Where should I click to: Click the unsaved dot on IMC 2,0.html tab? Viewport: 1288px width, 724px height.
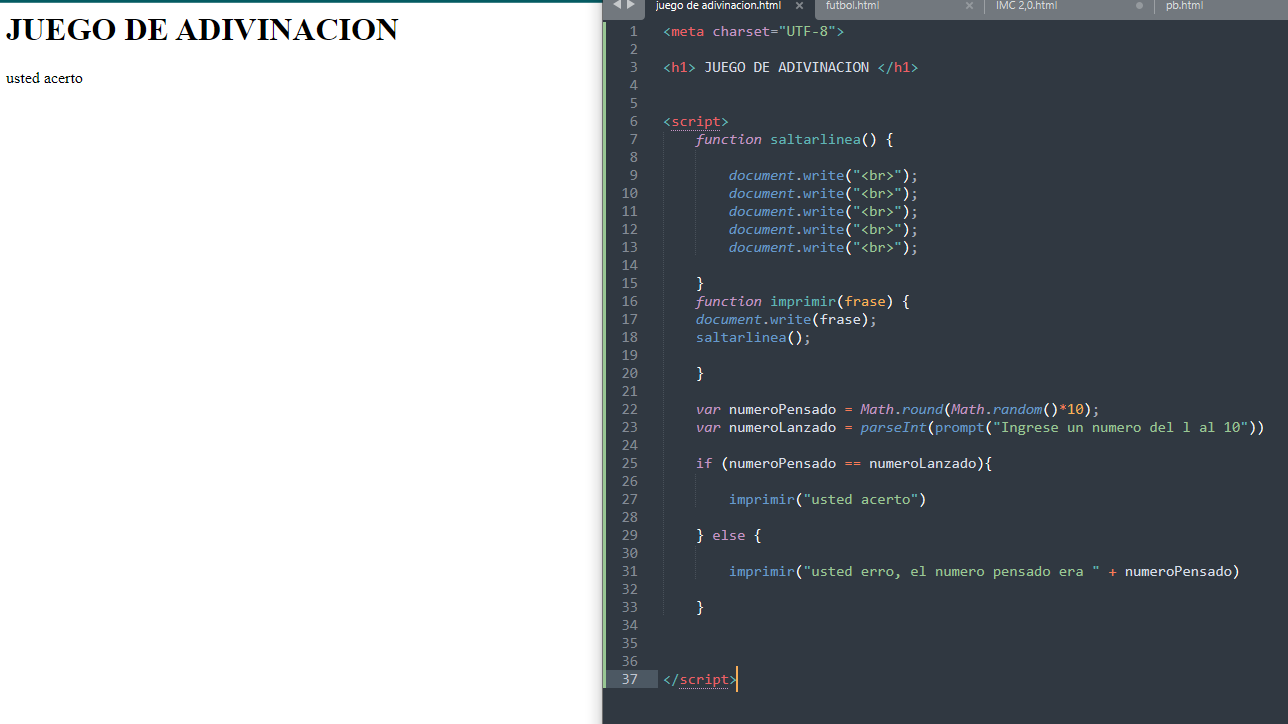pos(1139,6)
